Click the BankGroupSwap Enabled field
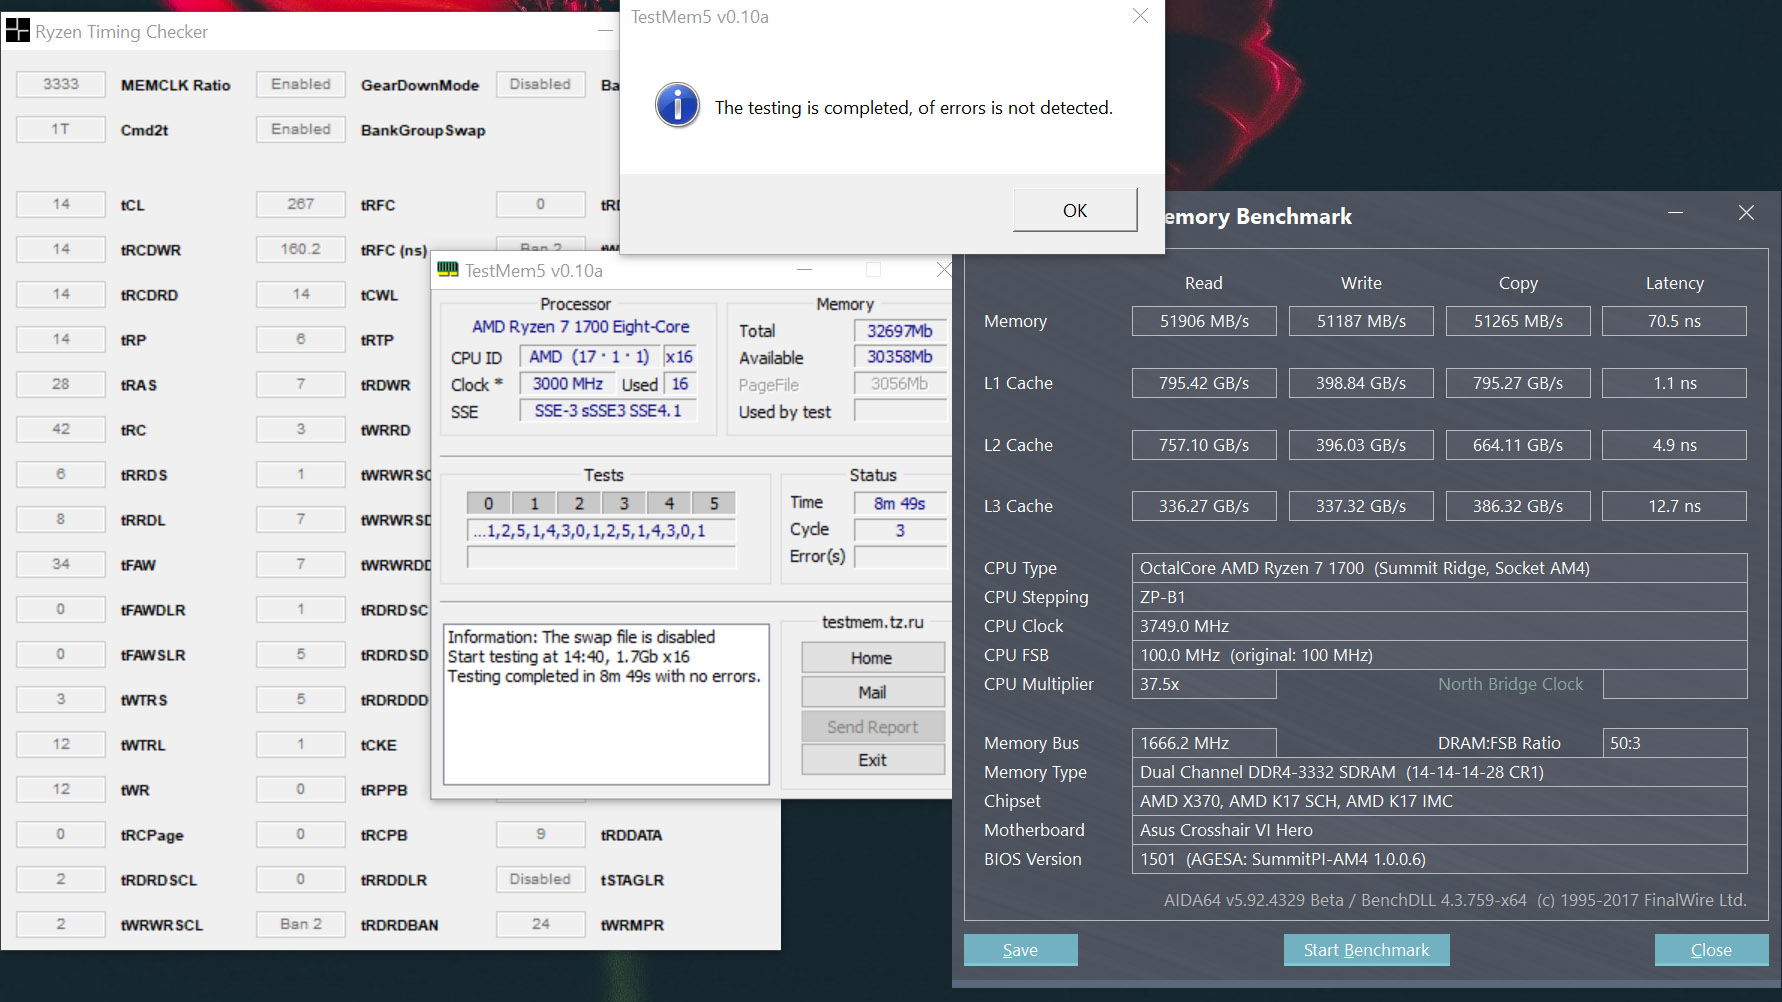 point(301,129)
